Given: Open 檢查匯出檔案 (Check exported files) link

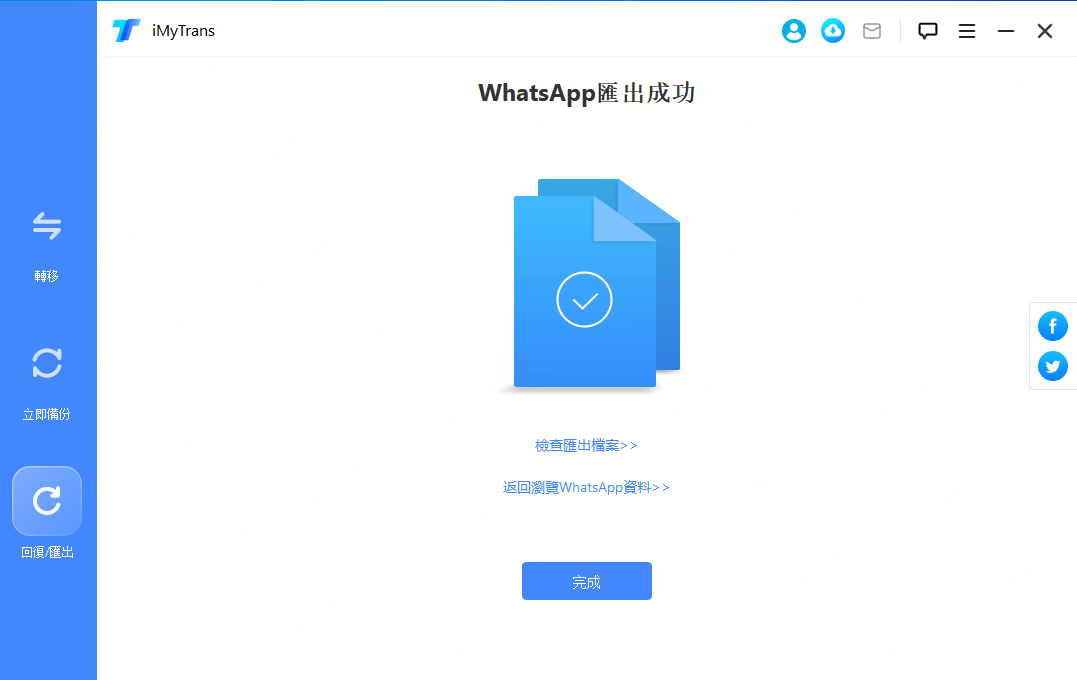Looking at the screenshot, I should tap(586, 445).
